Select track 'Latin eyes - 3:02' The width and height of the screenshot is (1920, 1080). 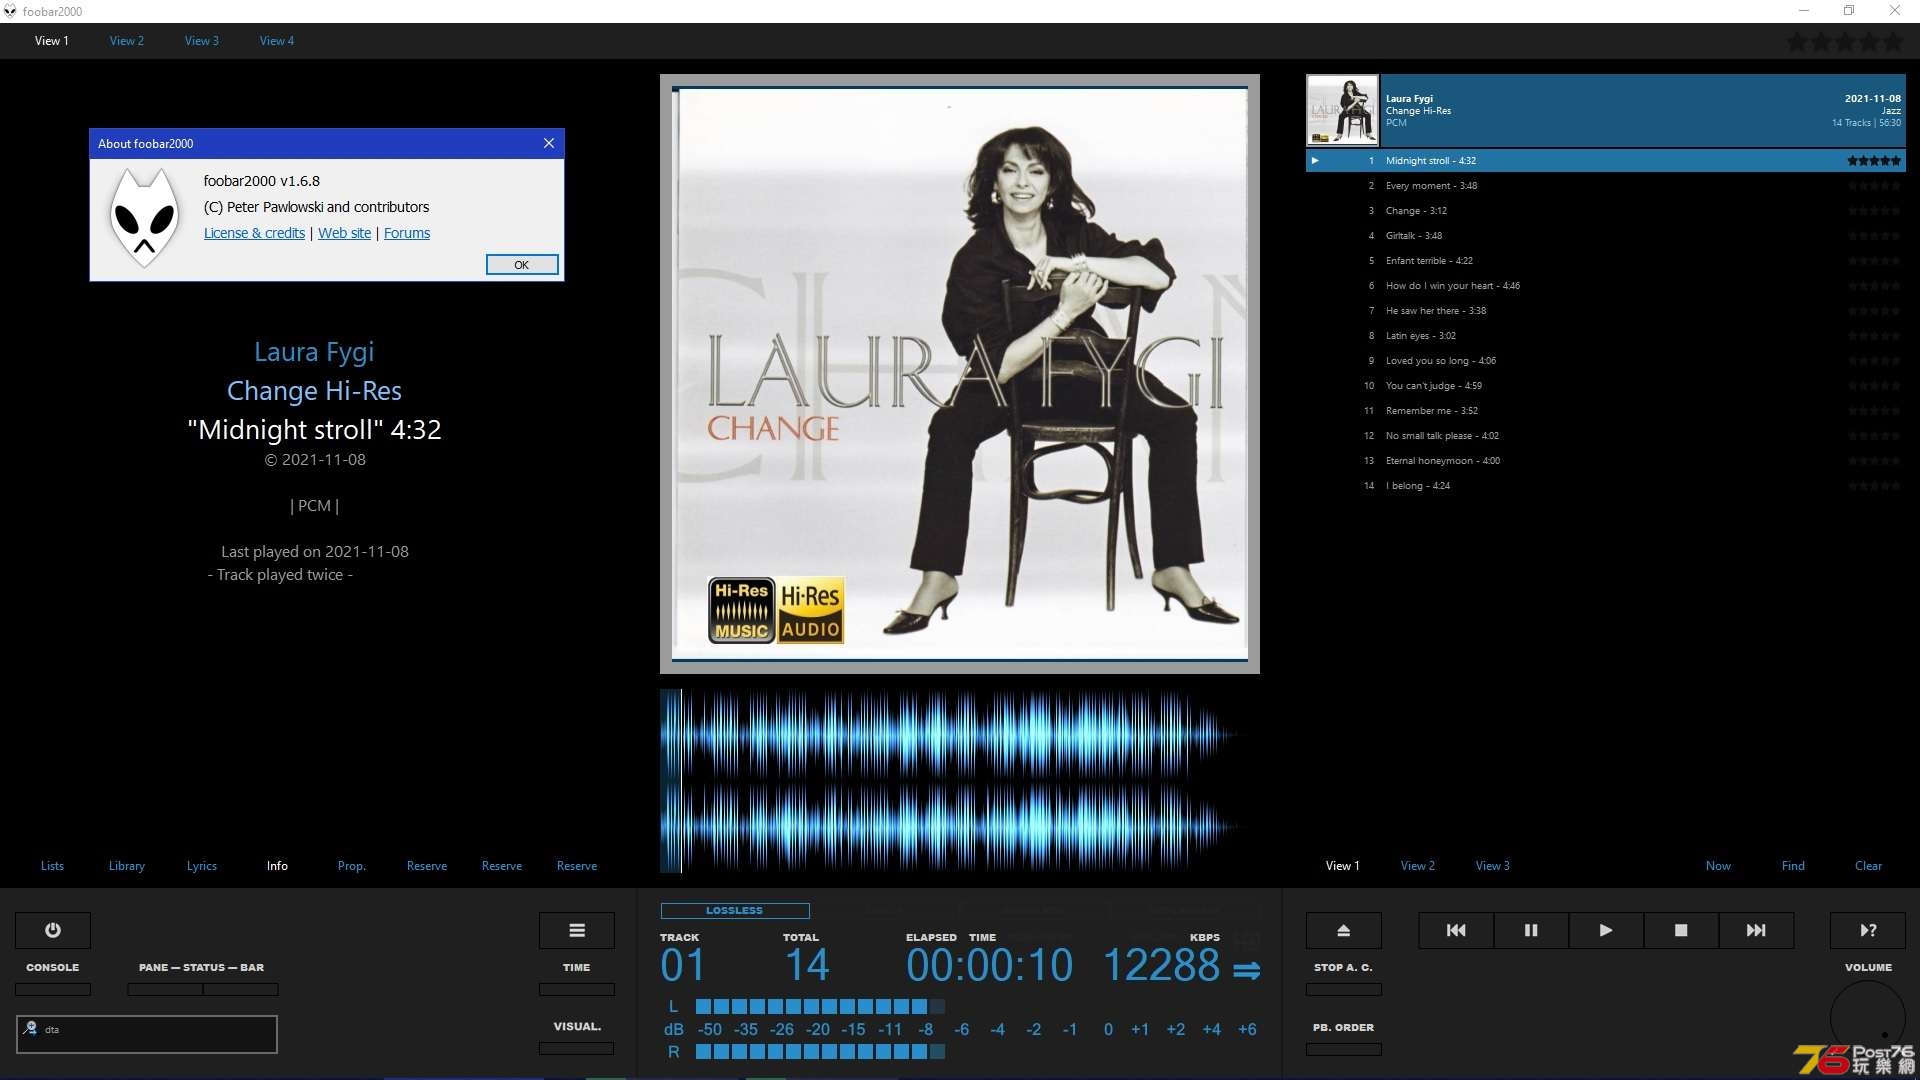pyautogui.click(x=1606, y=336)
